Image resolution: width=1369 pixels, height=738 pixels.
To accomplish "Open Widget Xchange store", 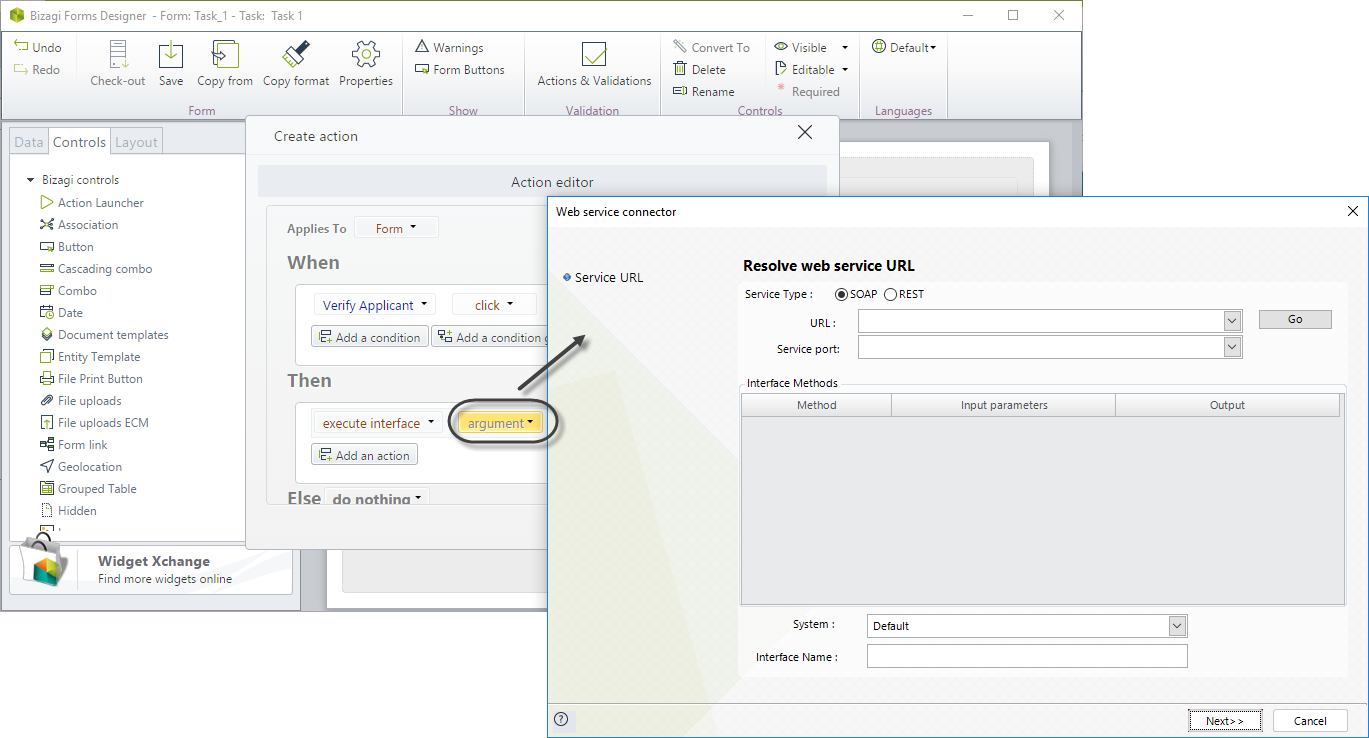I will [x=150, y=570].
